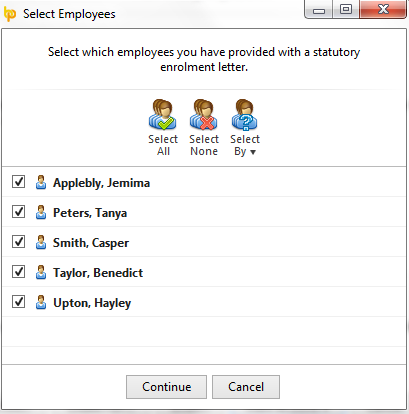This screenshot has width=409, height=414.
Task: Click the Cancel button
Action: pyautogui.click(x=246, y=387)
